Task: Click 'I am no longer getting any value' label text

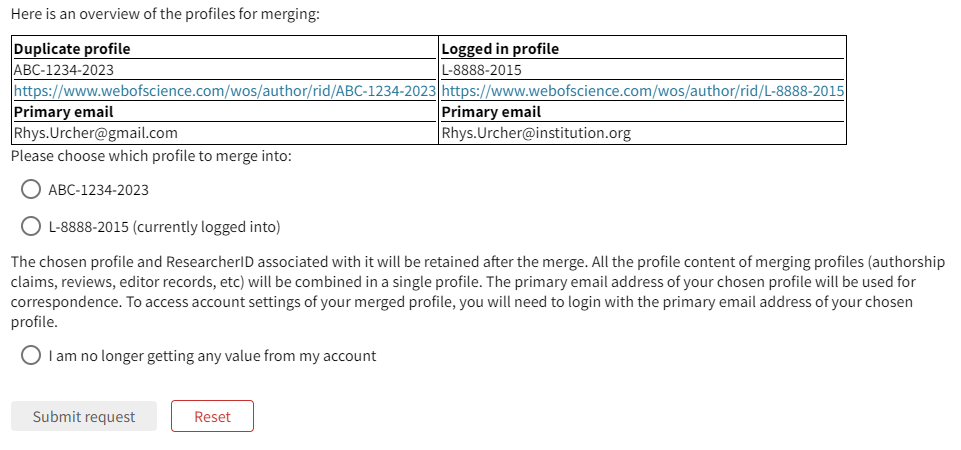Action: click(212, 355)
